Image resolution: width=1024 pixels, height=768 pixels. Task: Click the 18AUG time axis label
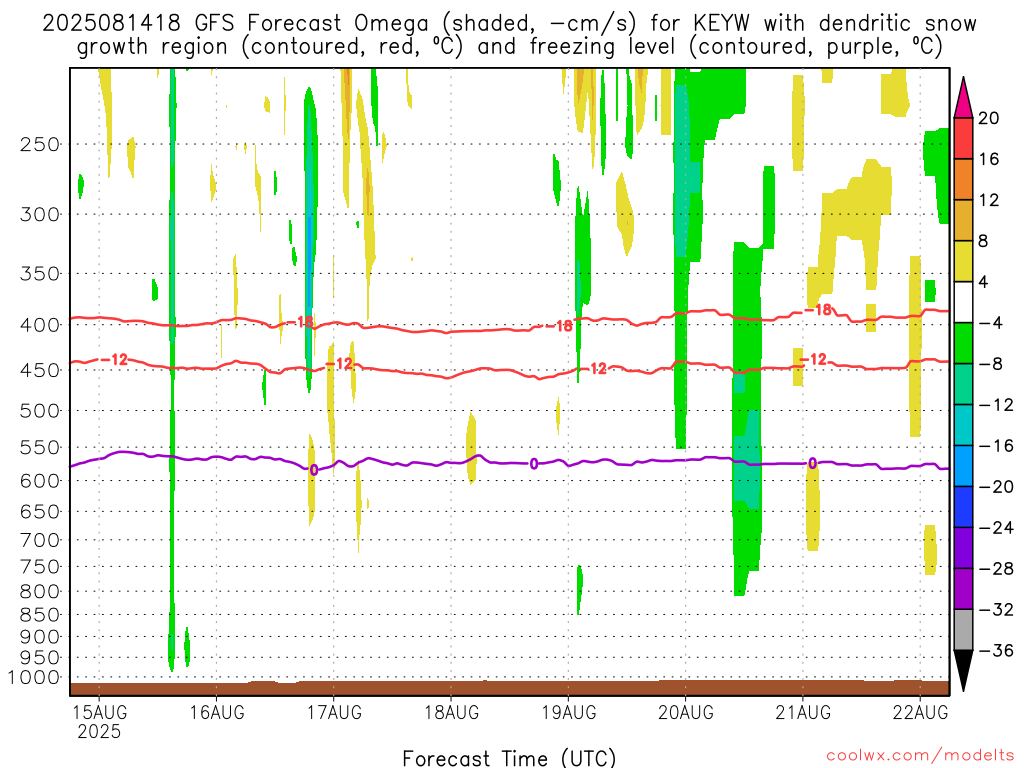[451, 712]
